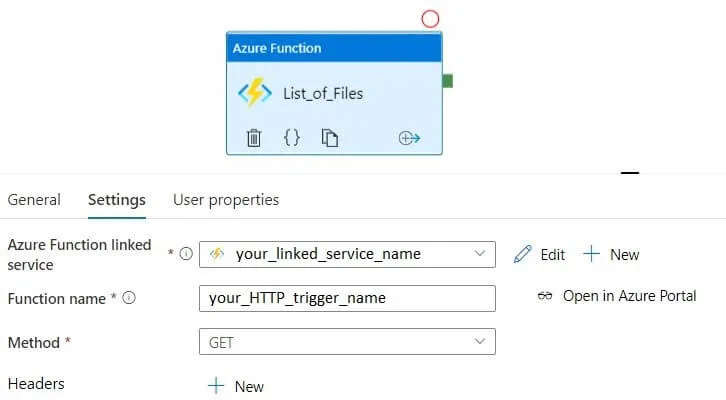726x400 pixels.
Task: Open the Azure Function linked service dropdown
Action: tap(347, 254)
